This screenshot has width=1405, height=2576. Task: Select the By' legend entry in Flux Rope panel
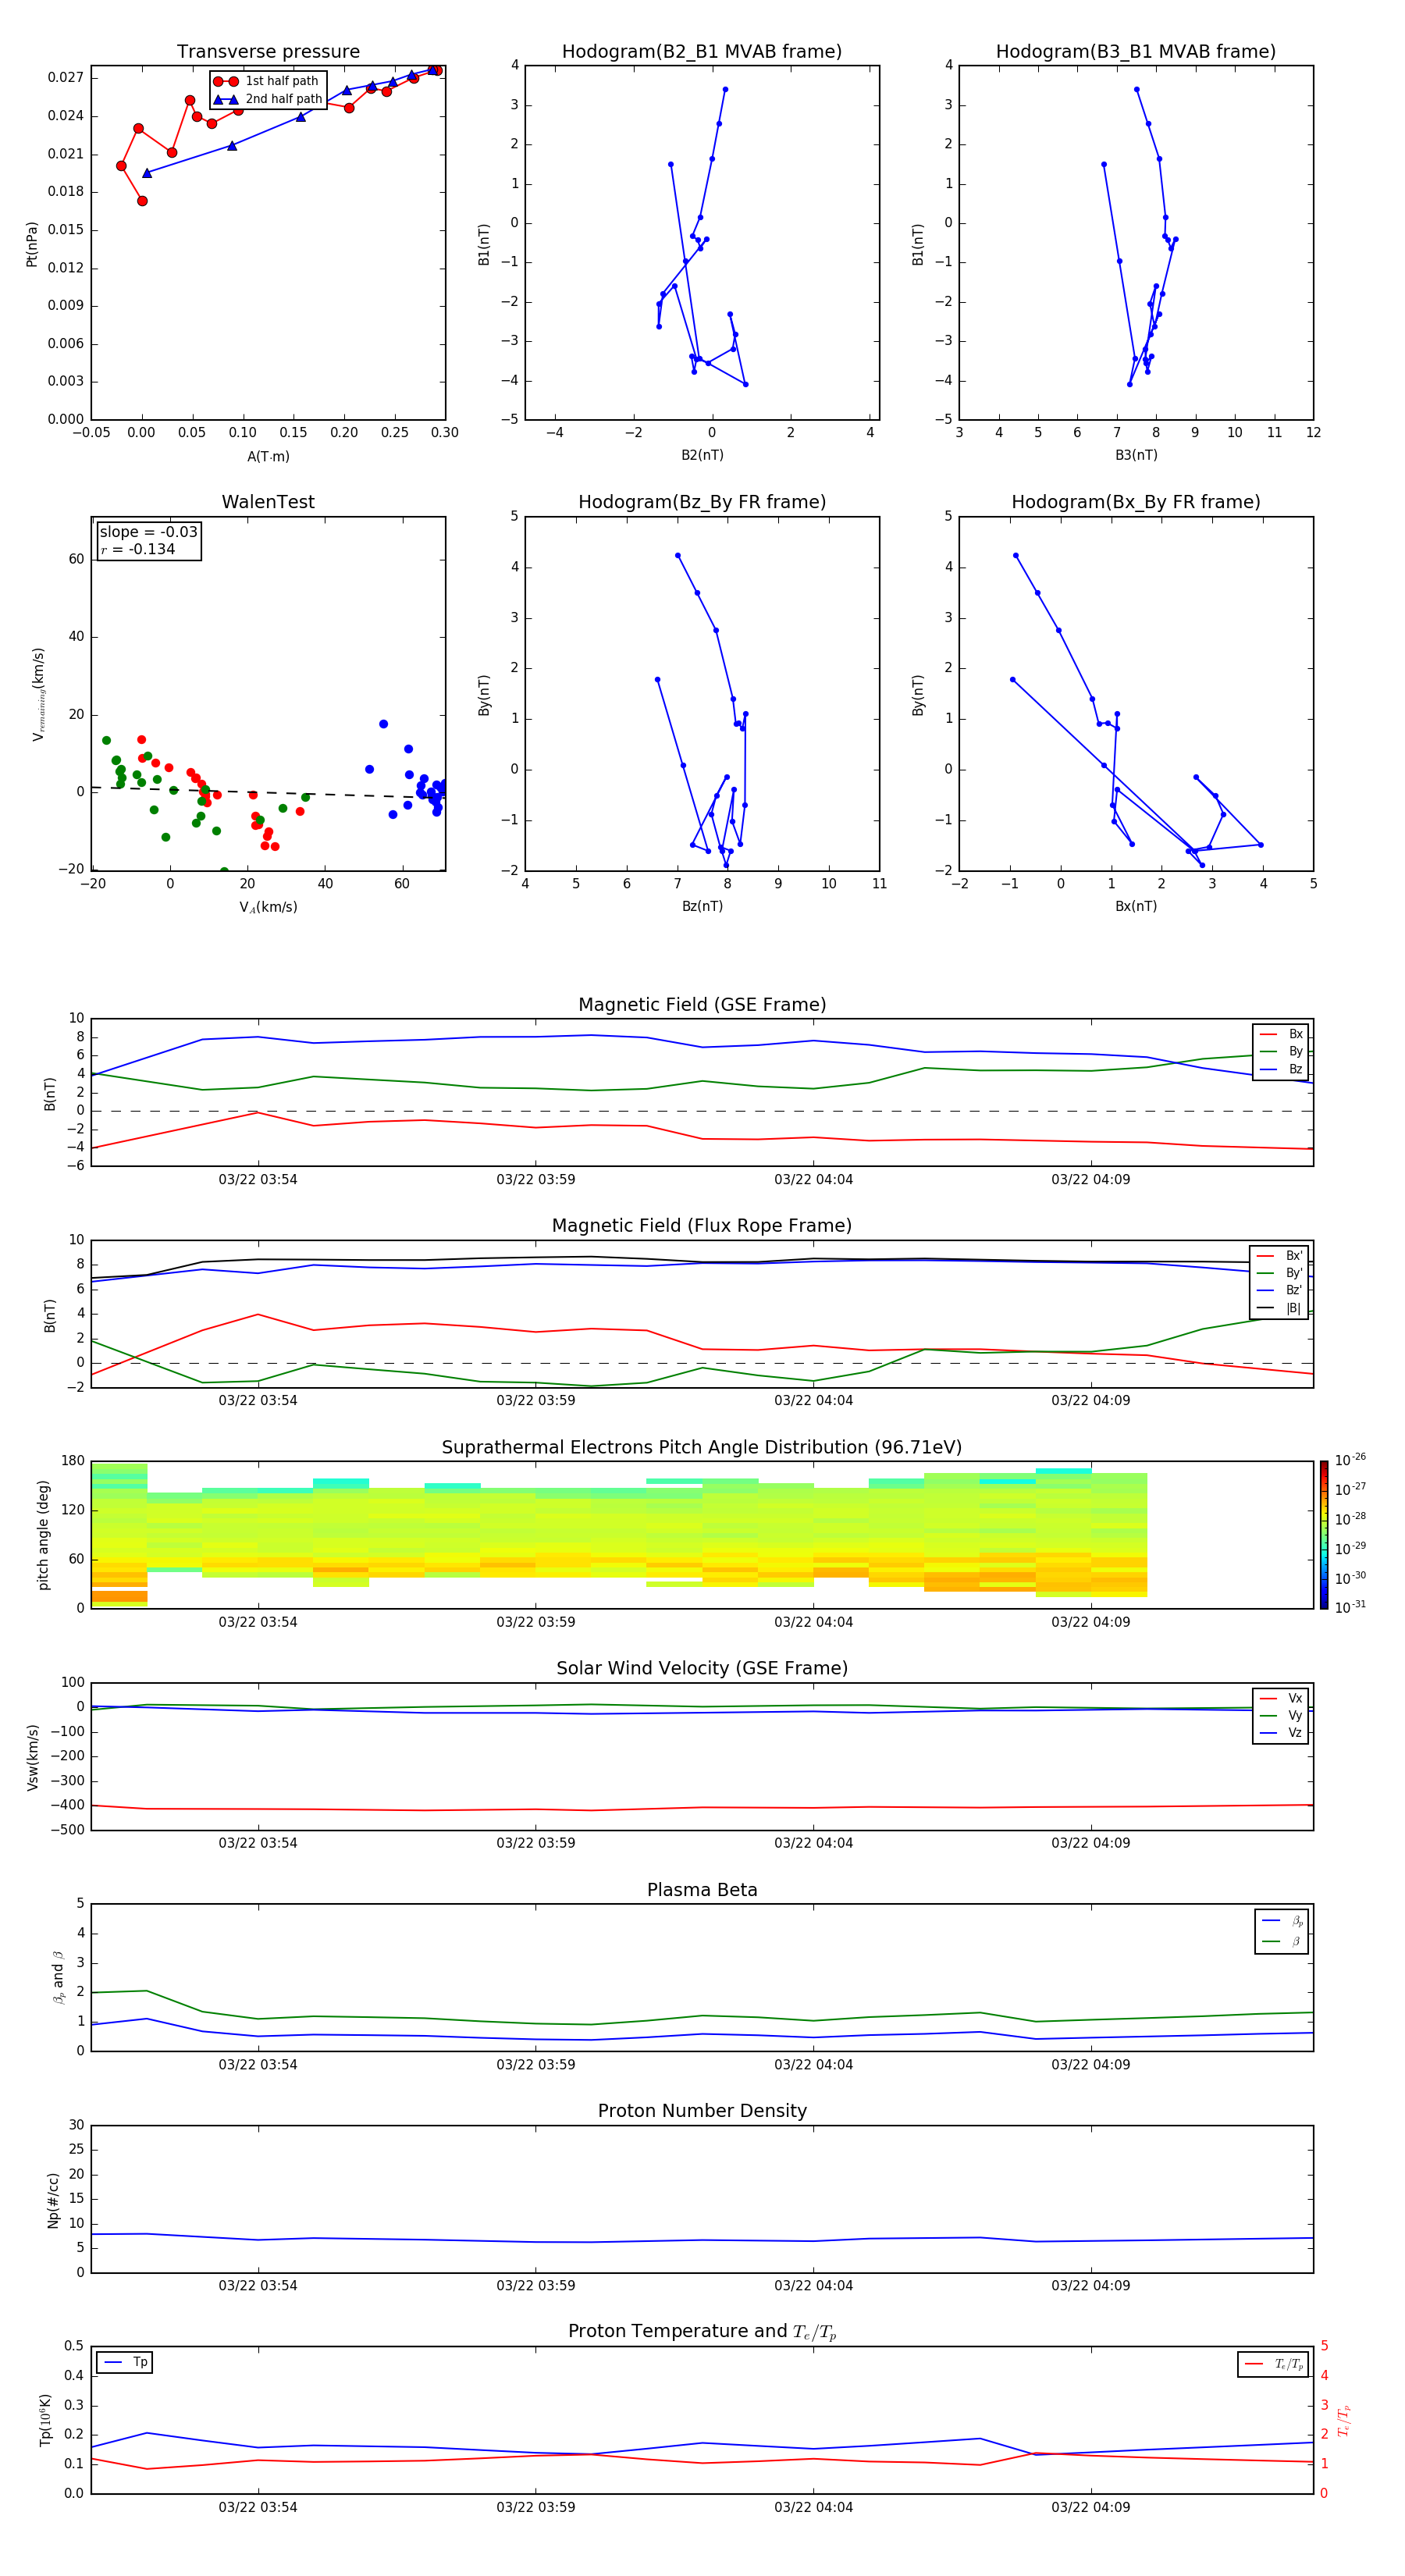(1279, 1273)
